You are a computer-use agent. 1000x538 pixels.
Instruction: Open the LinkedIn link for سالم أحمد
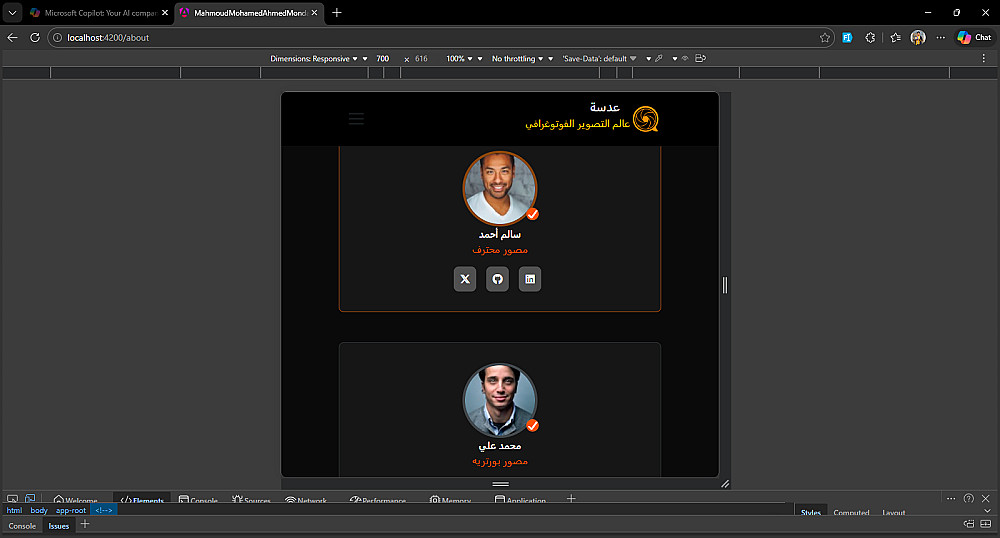530,279
